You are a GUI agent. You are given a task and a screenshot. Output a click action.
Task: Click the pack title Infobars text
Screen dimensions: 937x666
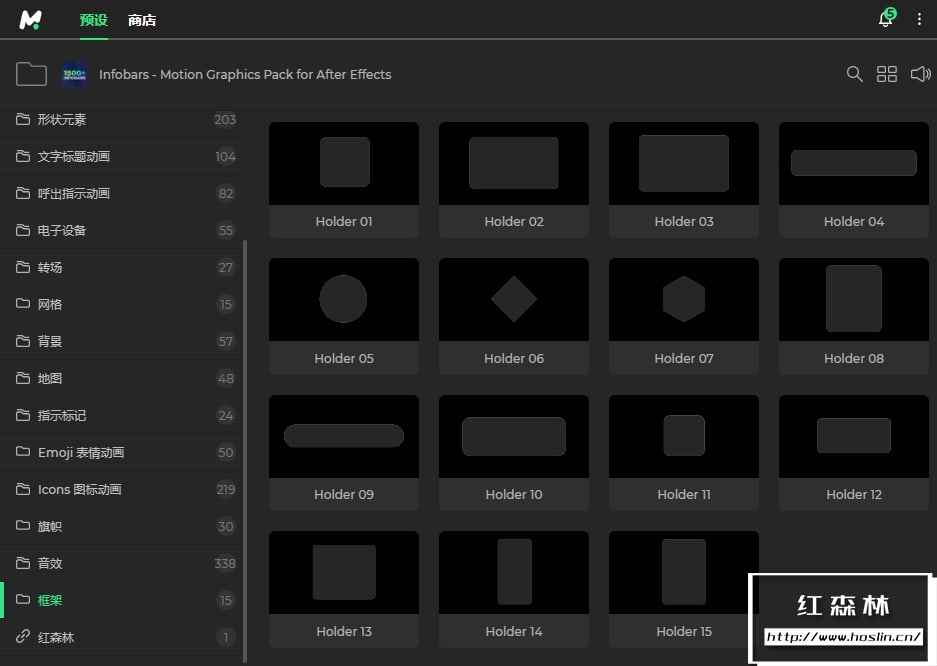[x=245, y=75]
